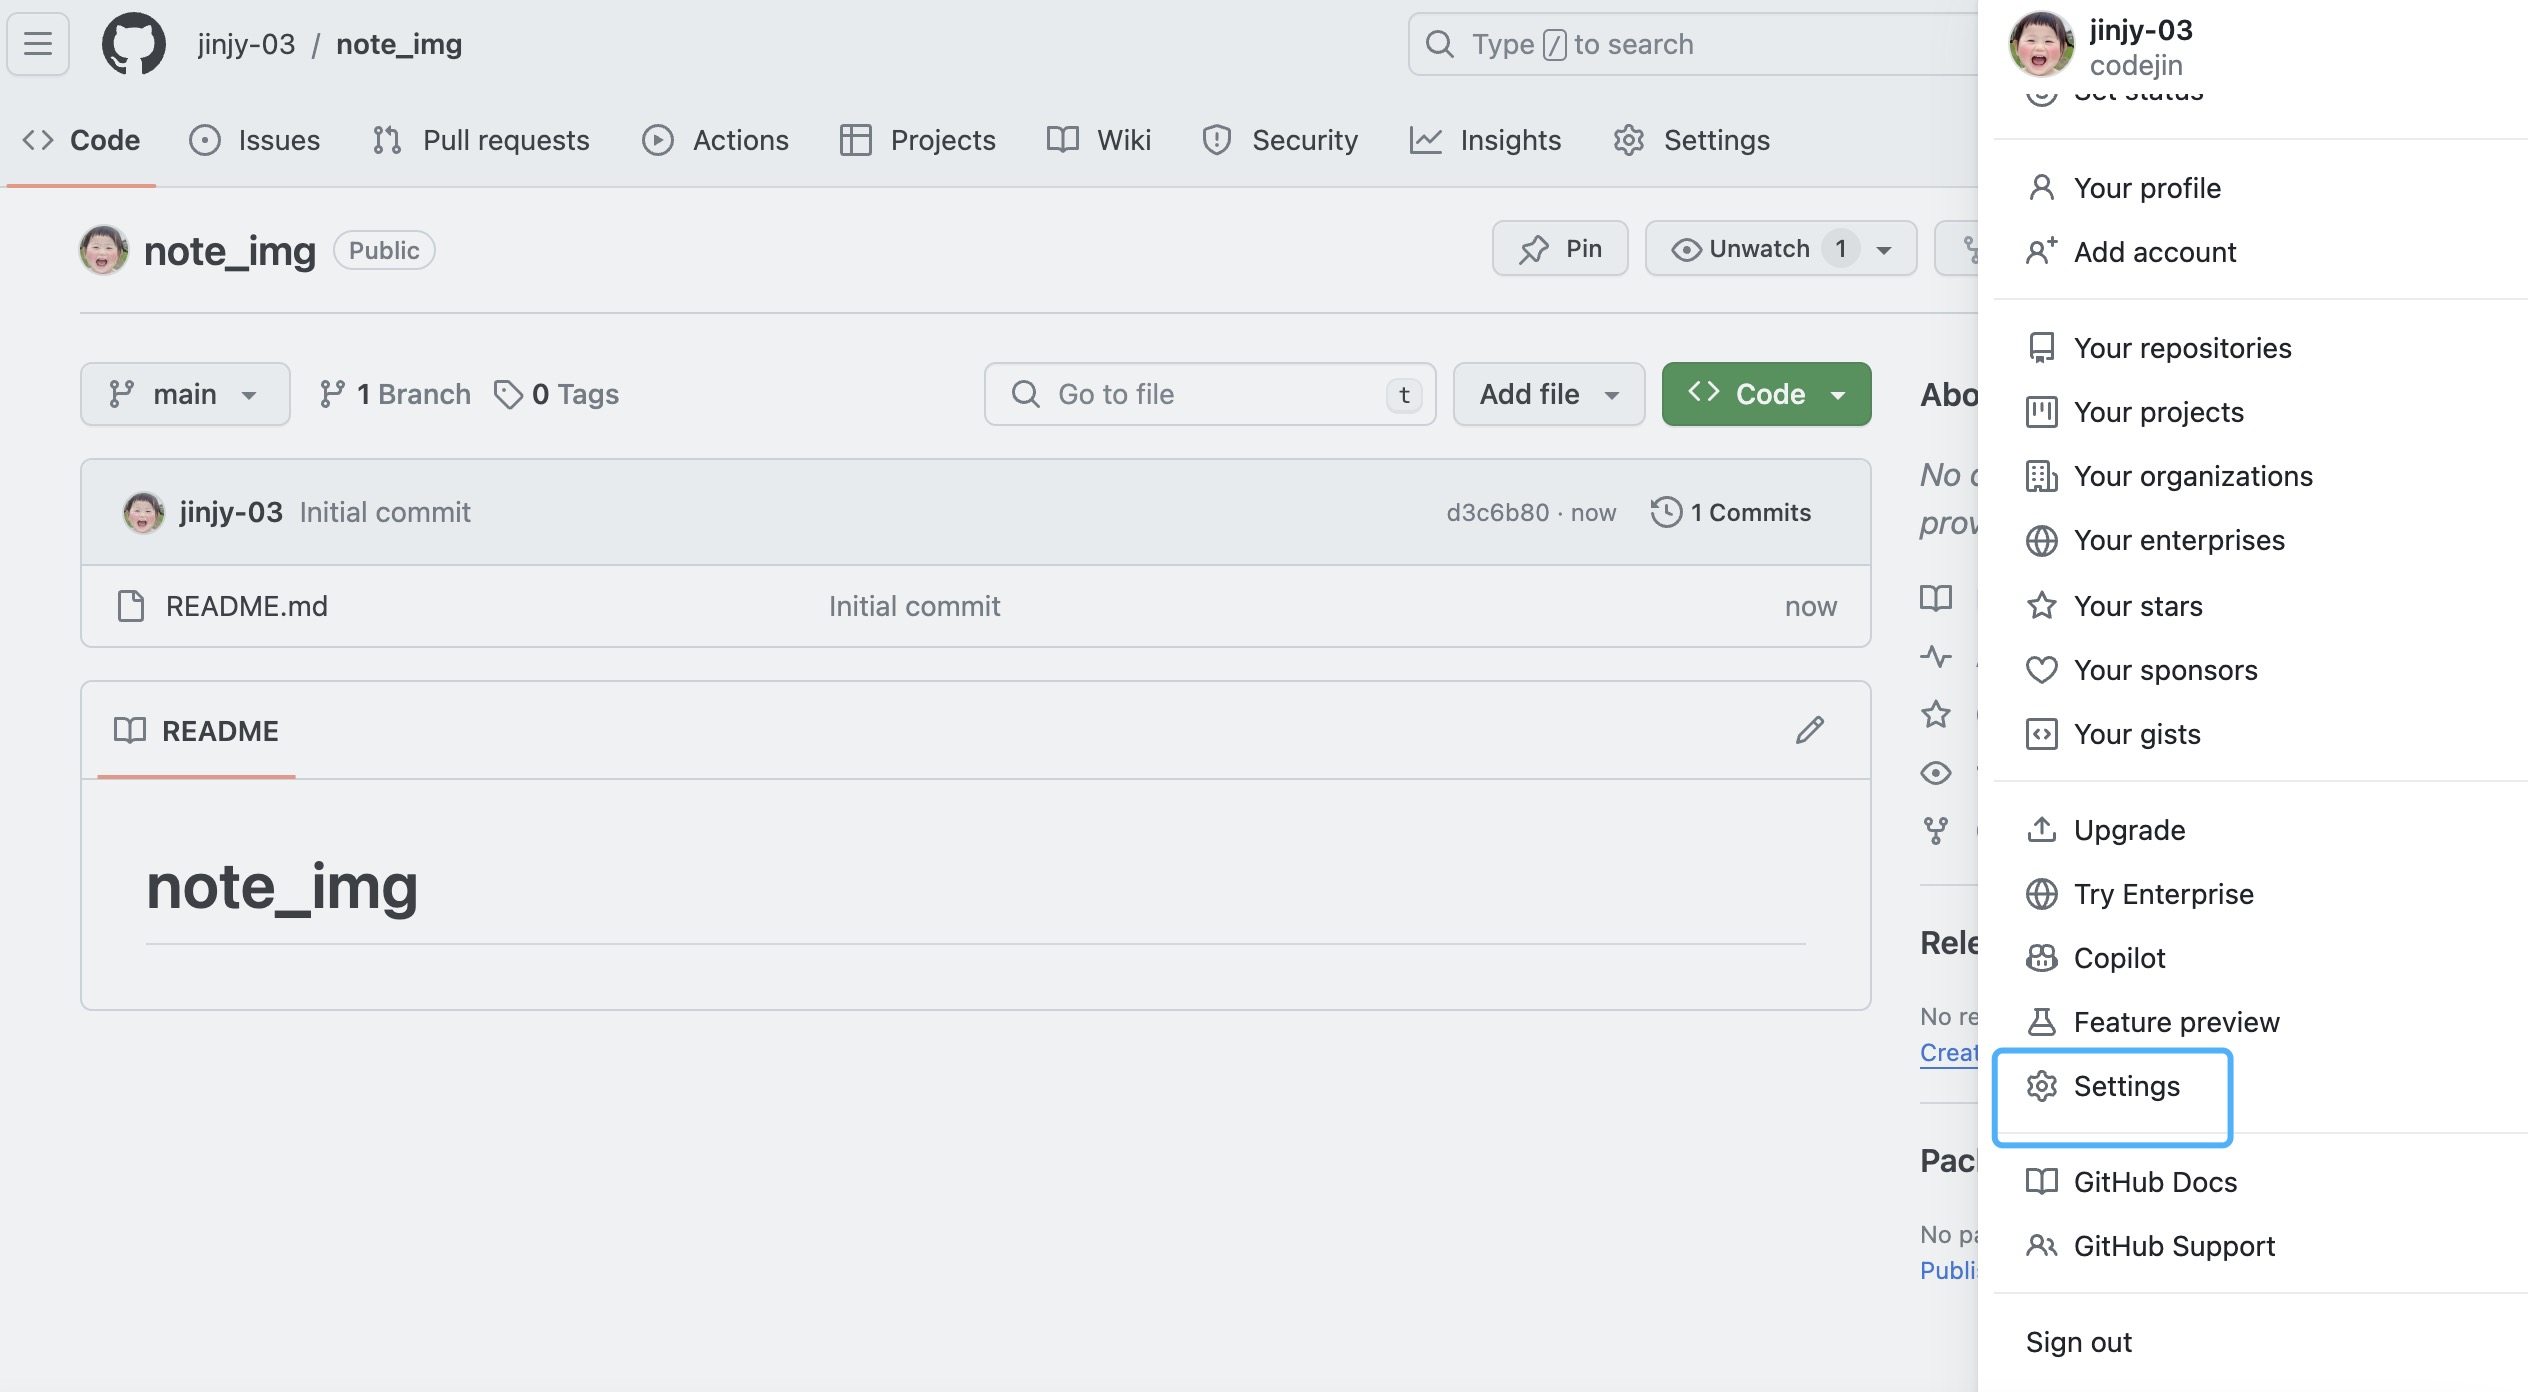Click the pencil icon to edit README
This screenshot has height=1392, width=2528.
click(1809, 731)
